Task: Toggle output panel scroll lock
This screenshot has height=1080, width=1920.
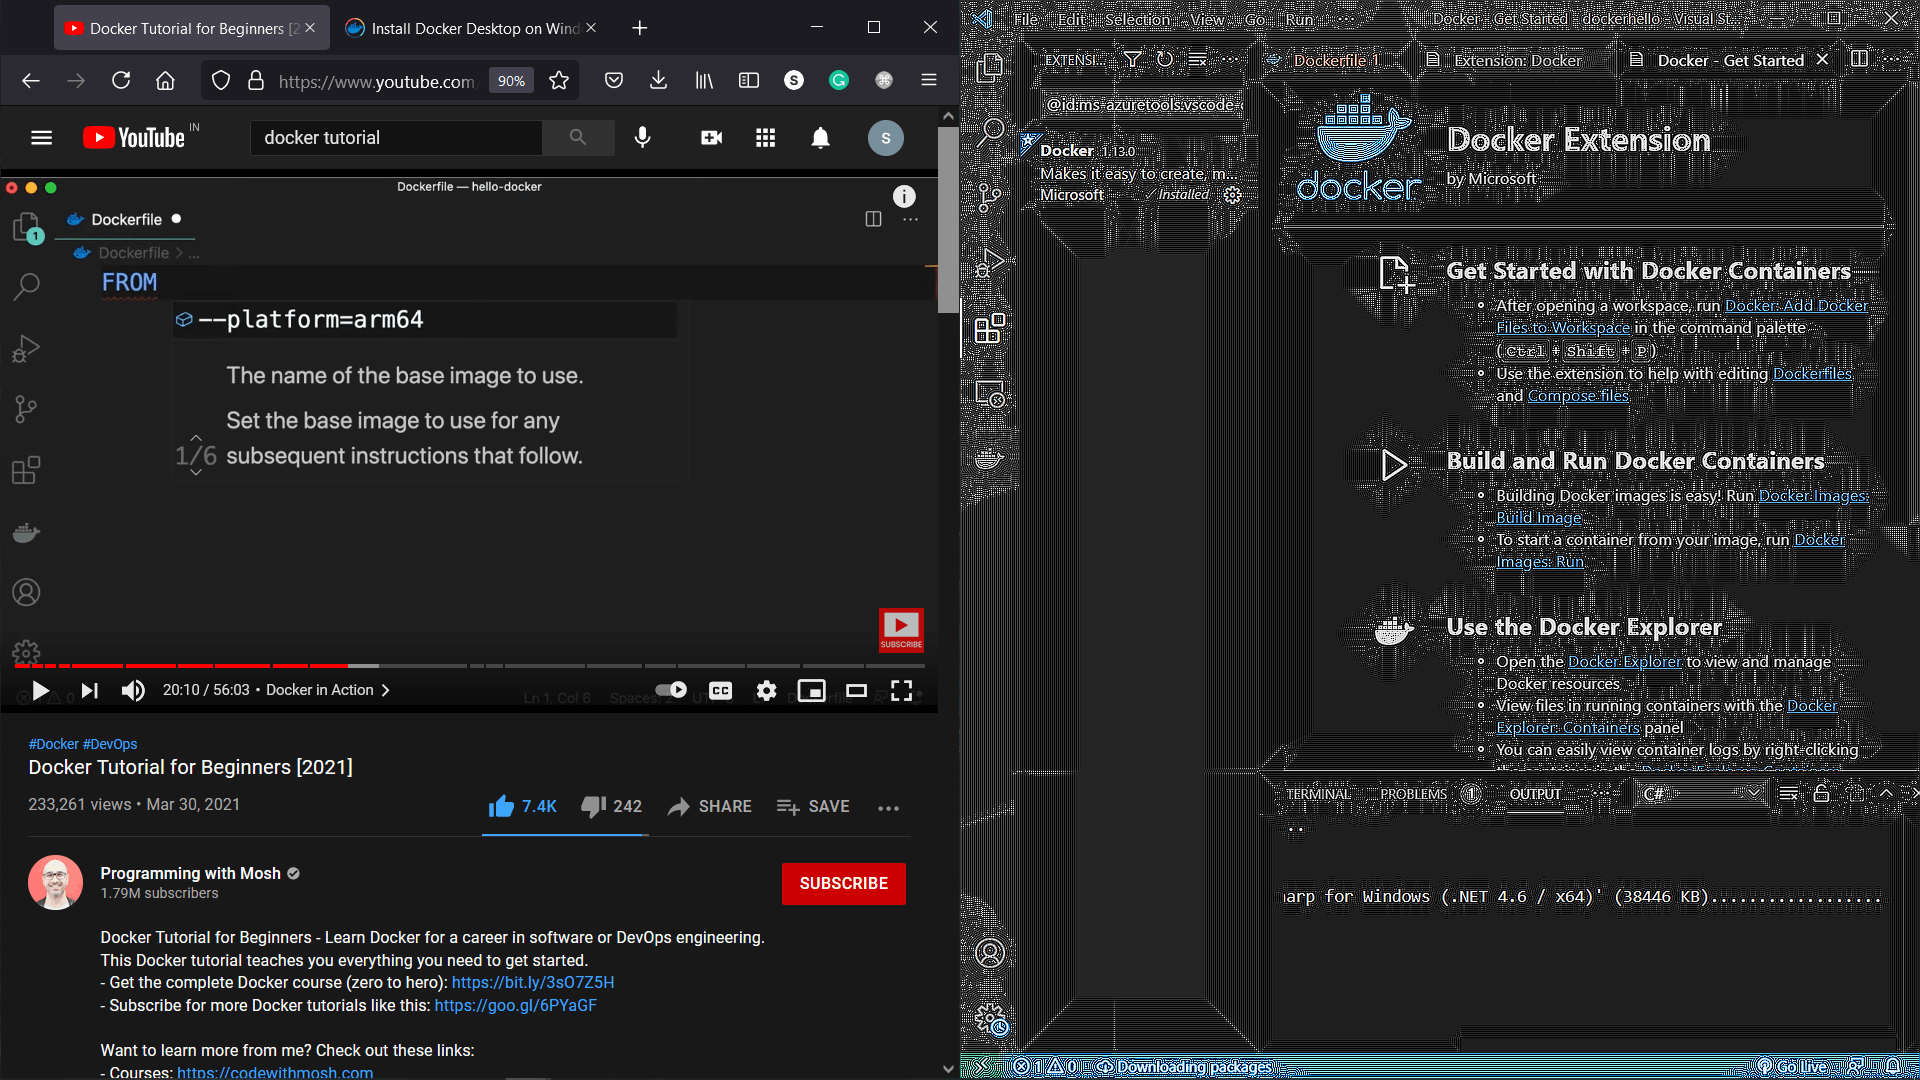Action: 1821,794
